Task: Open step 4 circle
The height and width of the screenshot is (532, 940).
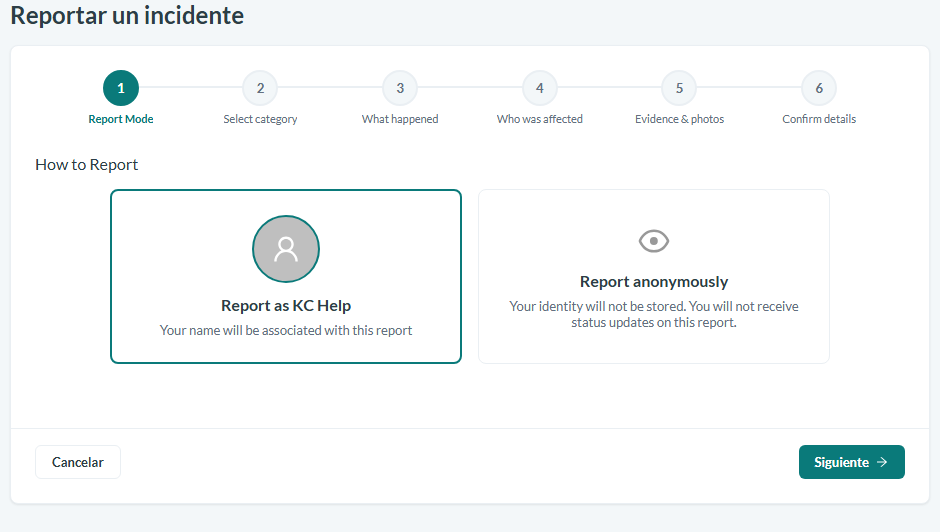Action: pos(540,88)
